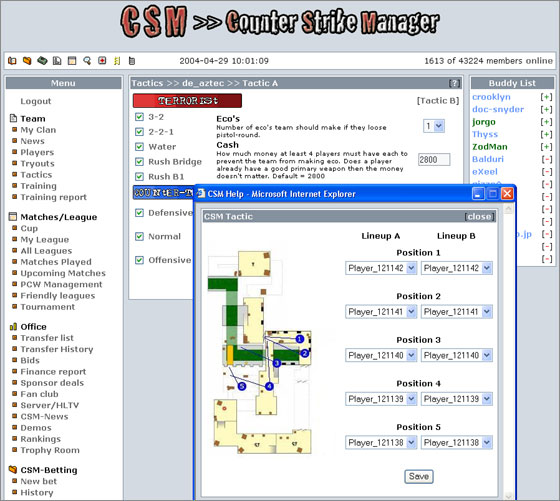560x501 pixels.
Task: Click the Cash amount input field
Action: click(x=434, y=160)
